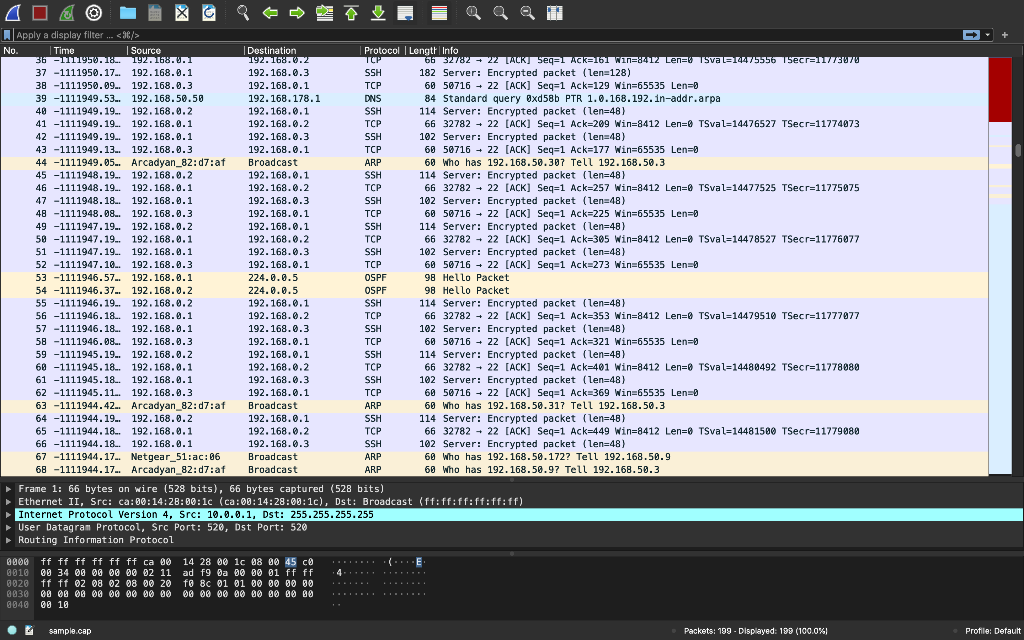Viewport: 1024px width, 640px height.
Task: Select packet 37 SSH length 182
Action: coord(494,73)
